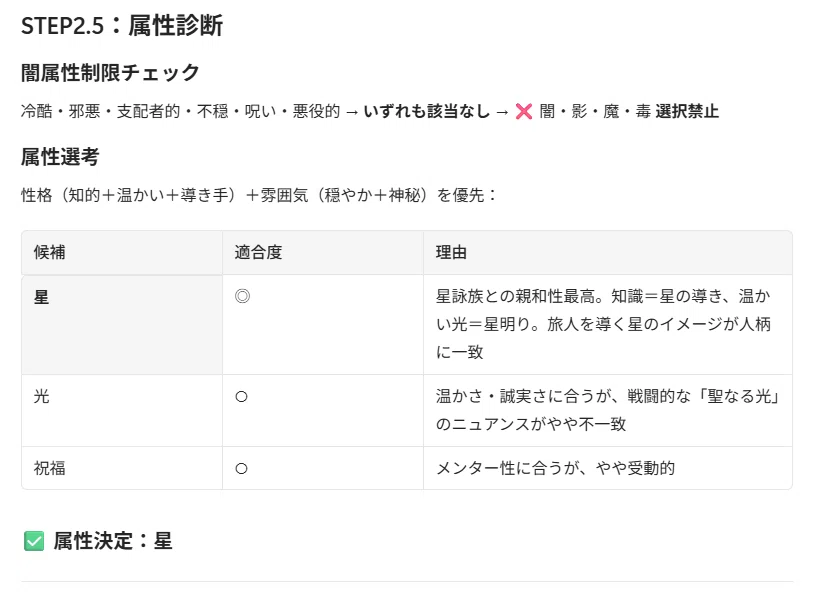This screenshot has width=837, height=604.
Task: Click the 祝福 candidate cell
Action: click(122, 468)
